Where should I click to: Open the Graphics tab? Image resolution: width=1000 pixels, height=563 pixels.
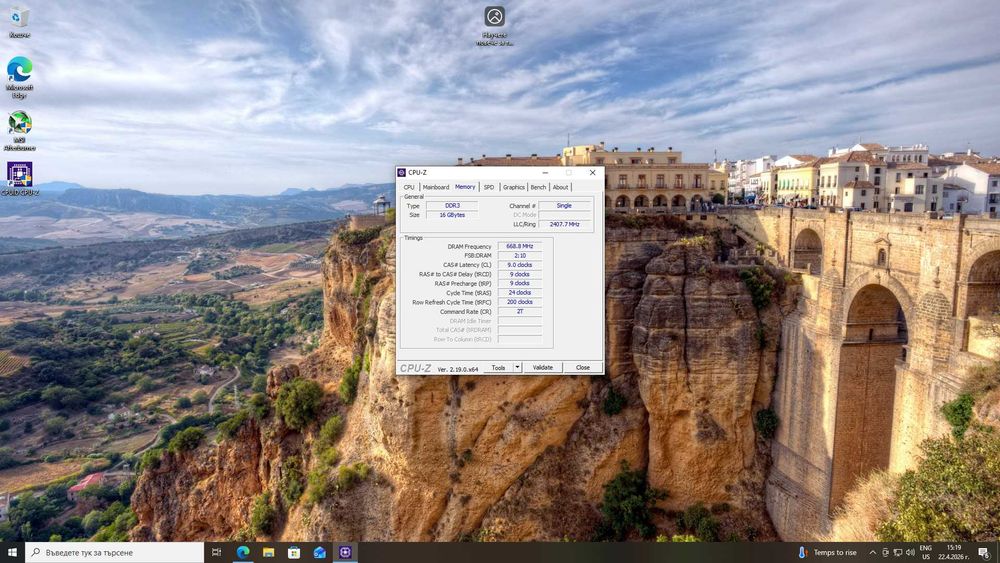[x=513, y=187]
